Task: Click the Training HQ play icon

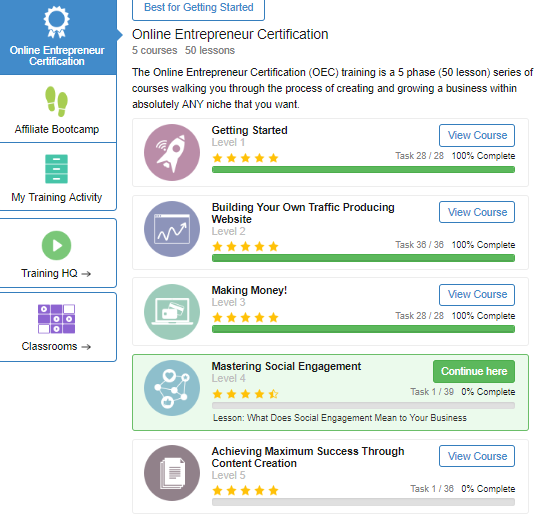Action: (x=56, y=245)
